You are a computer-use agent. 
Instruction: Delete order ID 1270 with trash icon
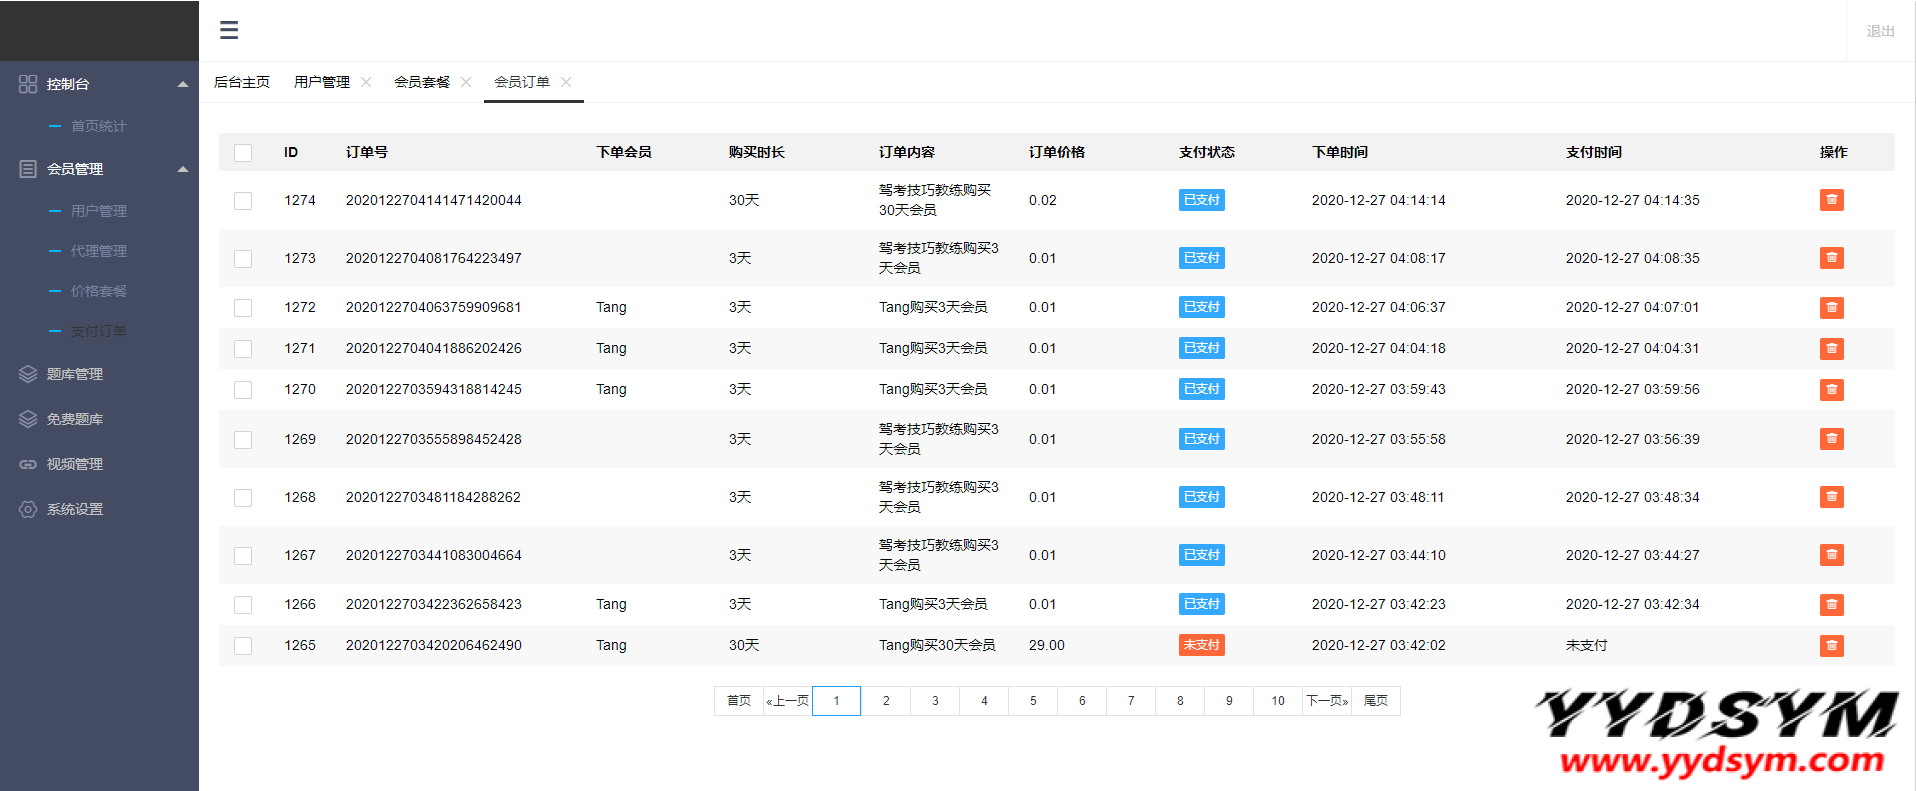(x=1831, y=390)
